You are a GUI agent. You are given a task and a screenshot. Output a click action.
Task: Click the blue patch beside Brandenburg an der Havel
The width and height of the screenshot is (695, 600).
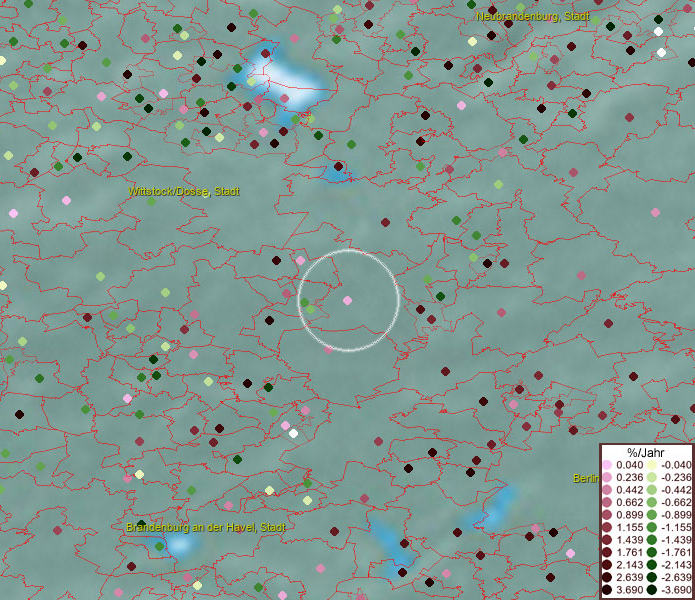pos(181,545)
